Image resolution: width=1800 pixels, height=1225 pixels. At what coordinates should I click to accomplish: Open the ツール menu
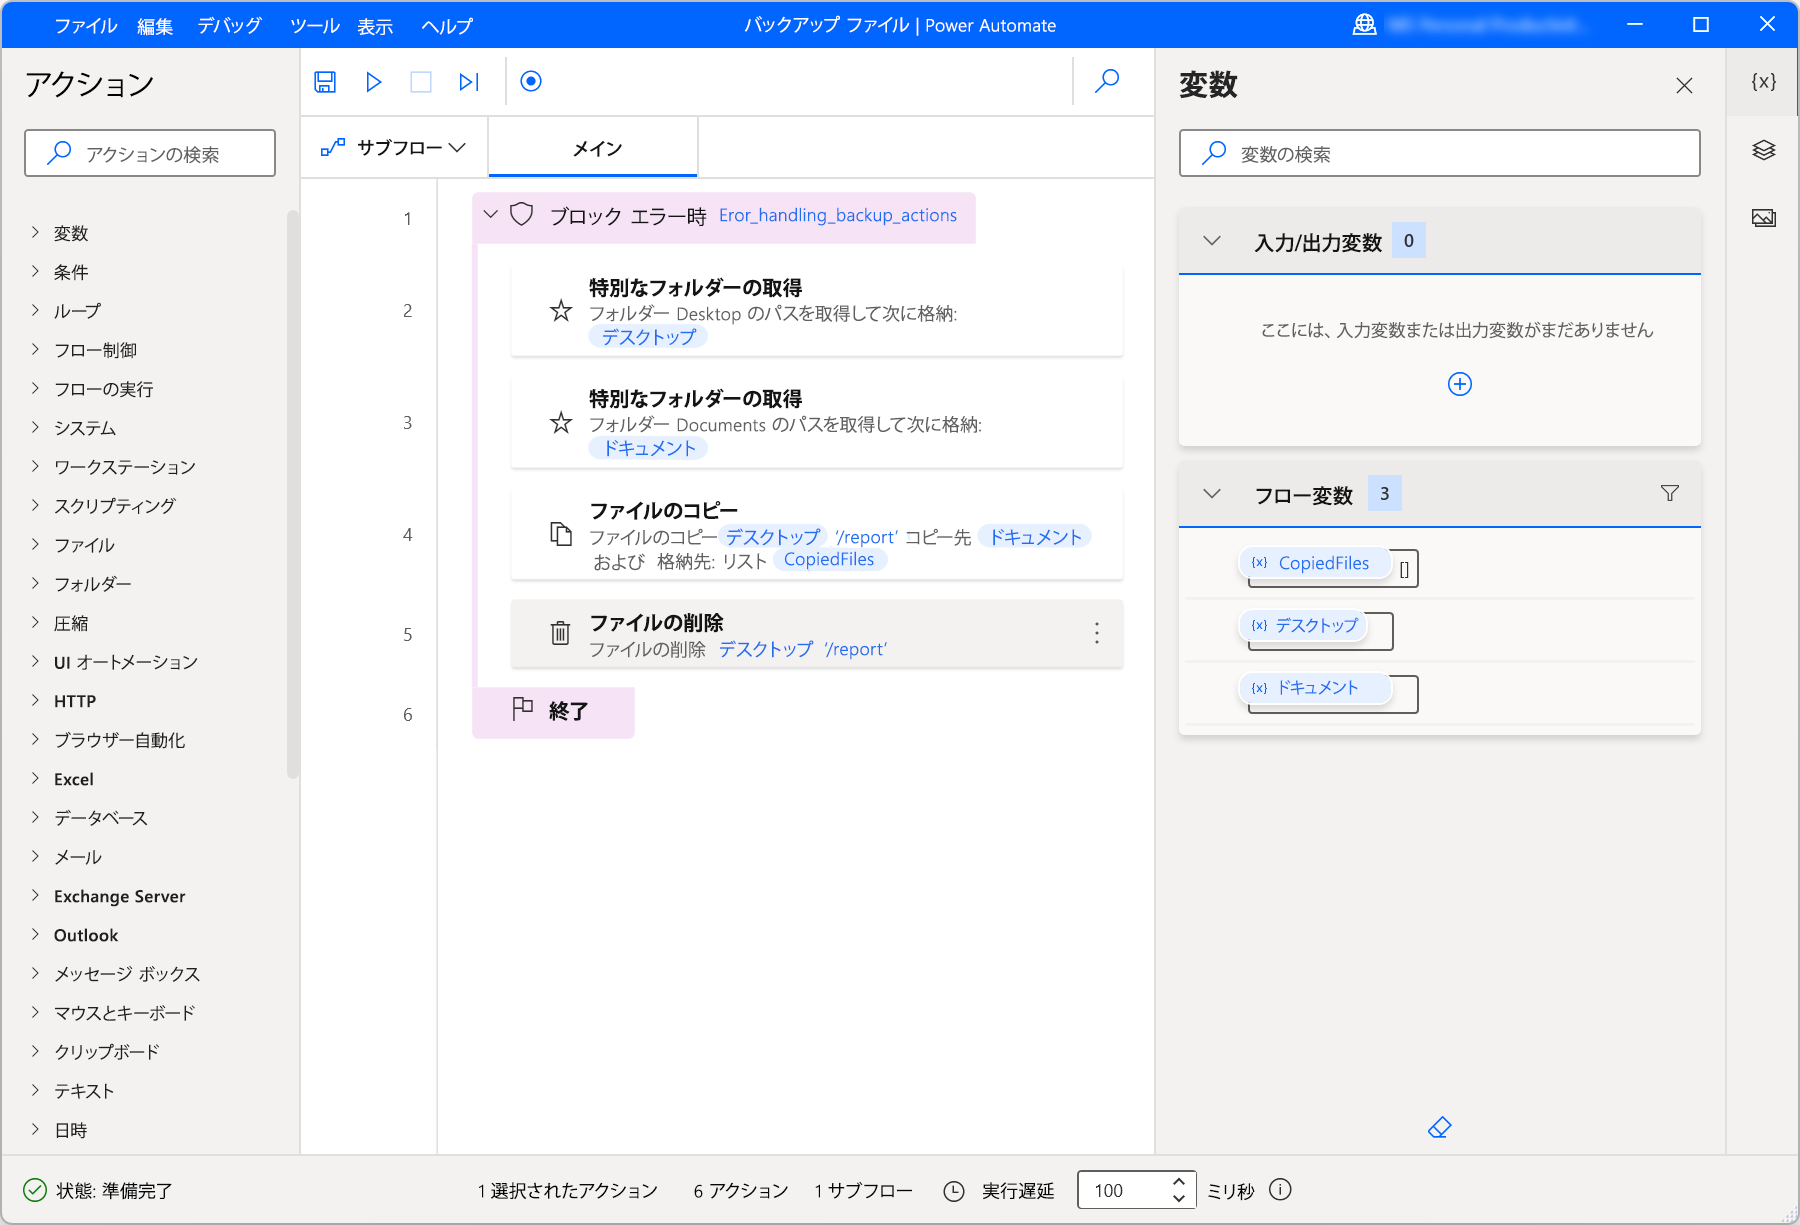(315, 26)
